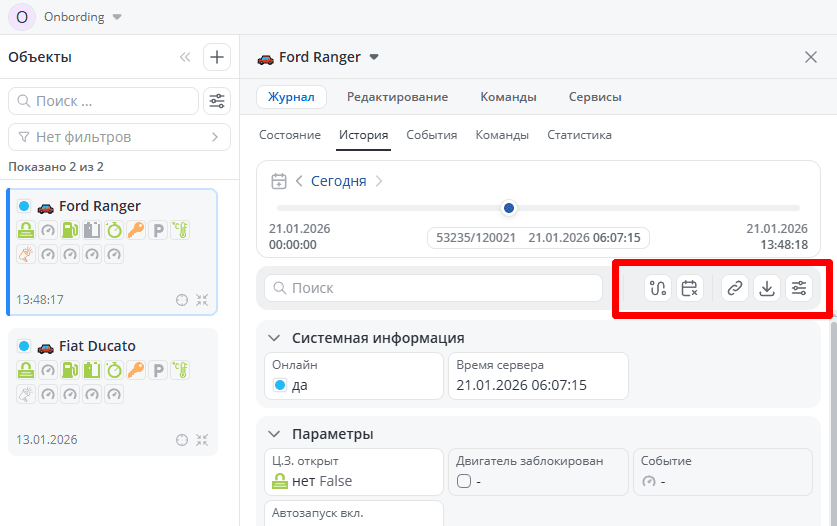Click locate target icon on Ford Ranger card
Image resolution: width=837 pixels, height=526 pixels.
[x=182, y=299]
